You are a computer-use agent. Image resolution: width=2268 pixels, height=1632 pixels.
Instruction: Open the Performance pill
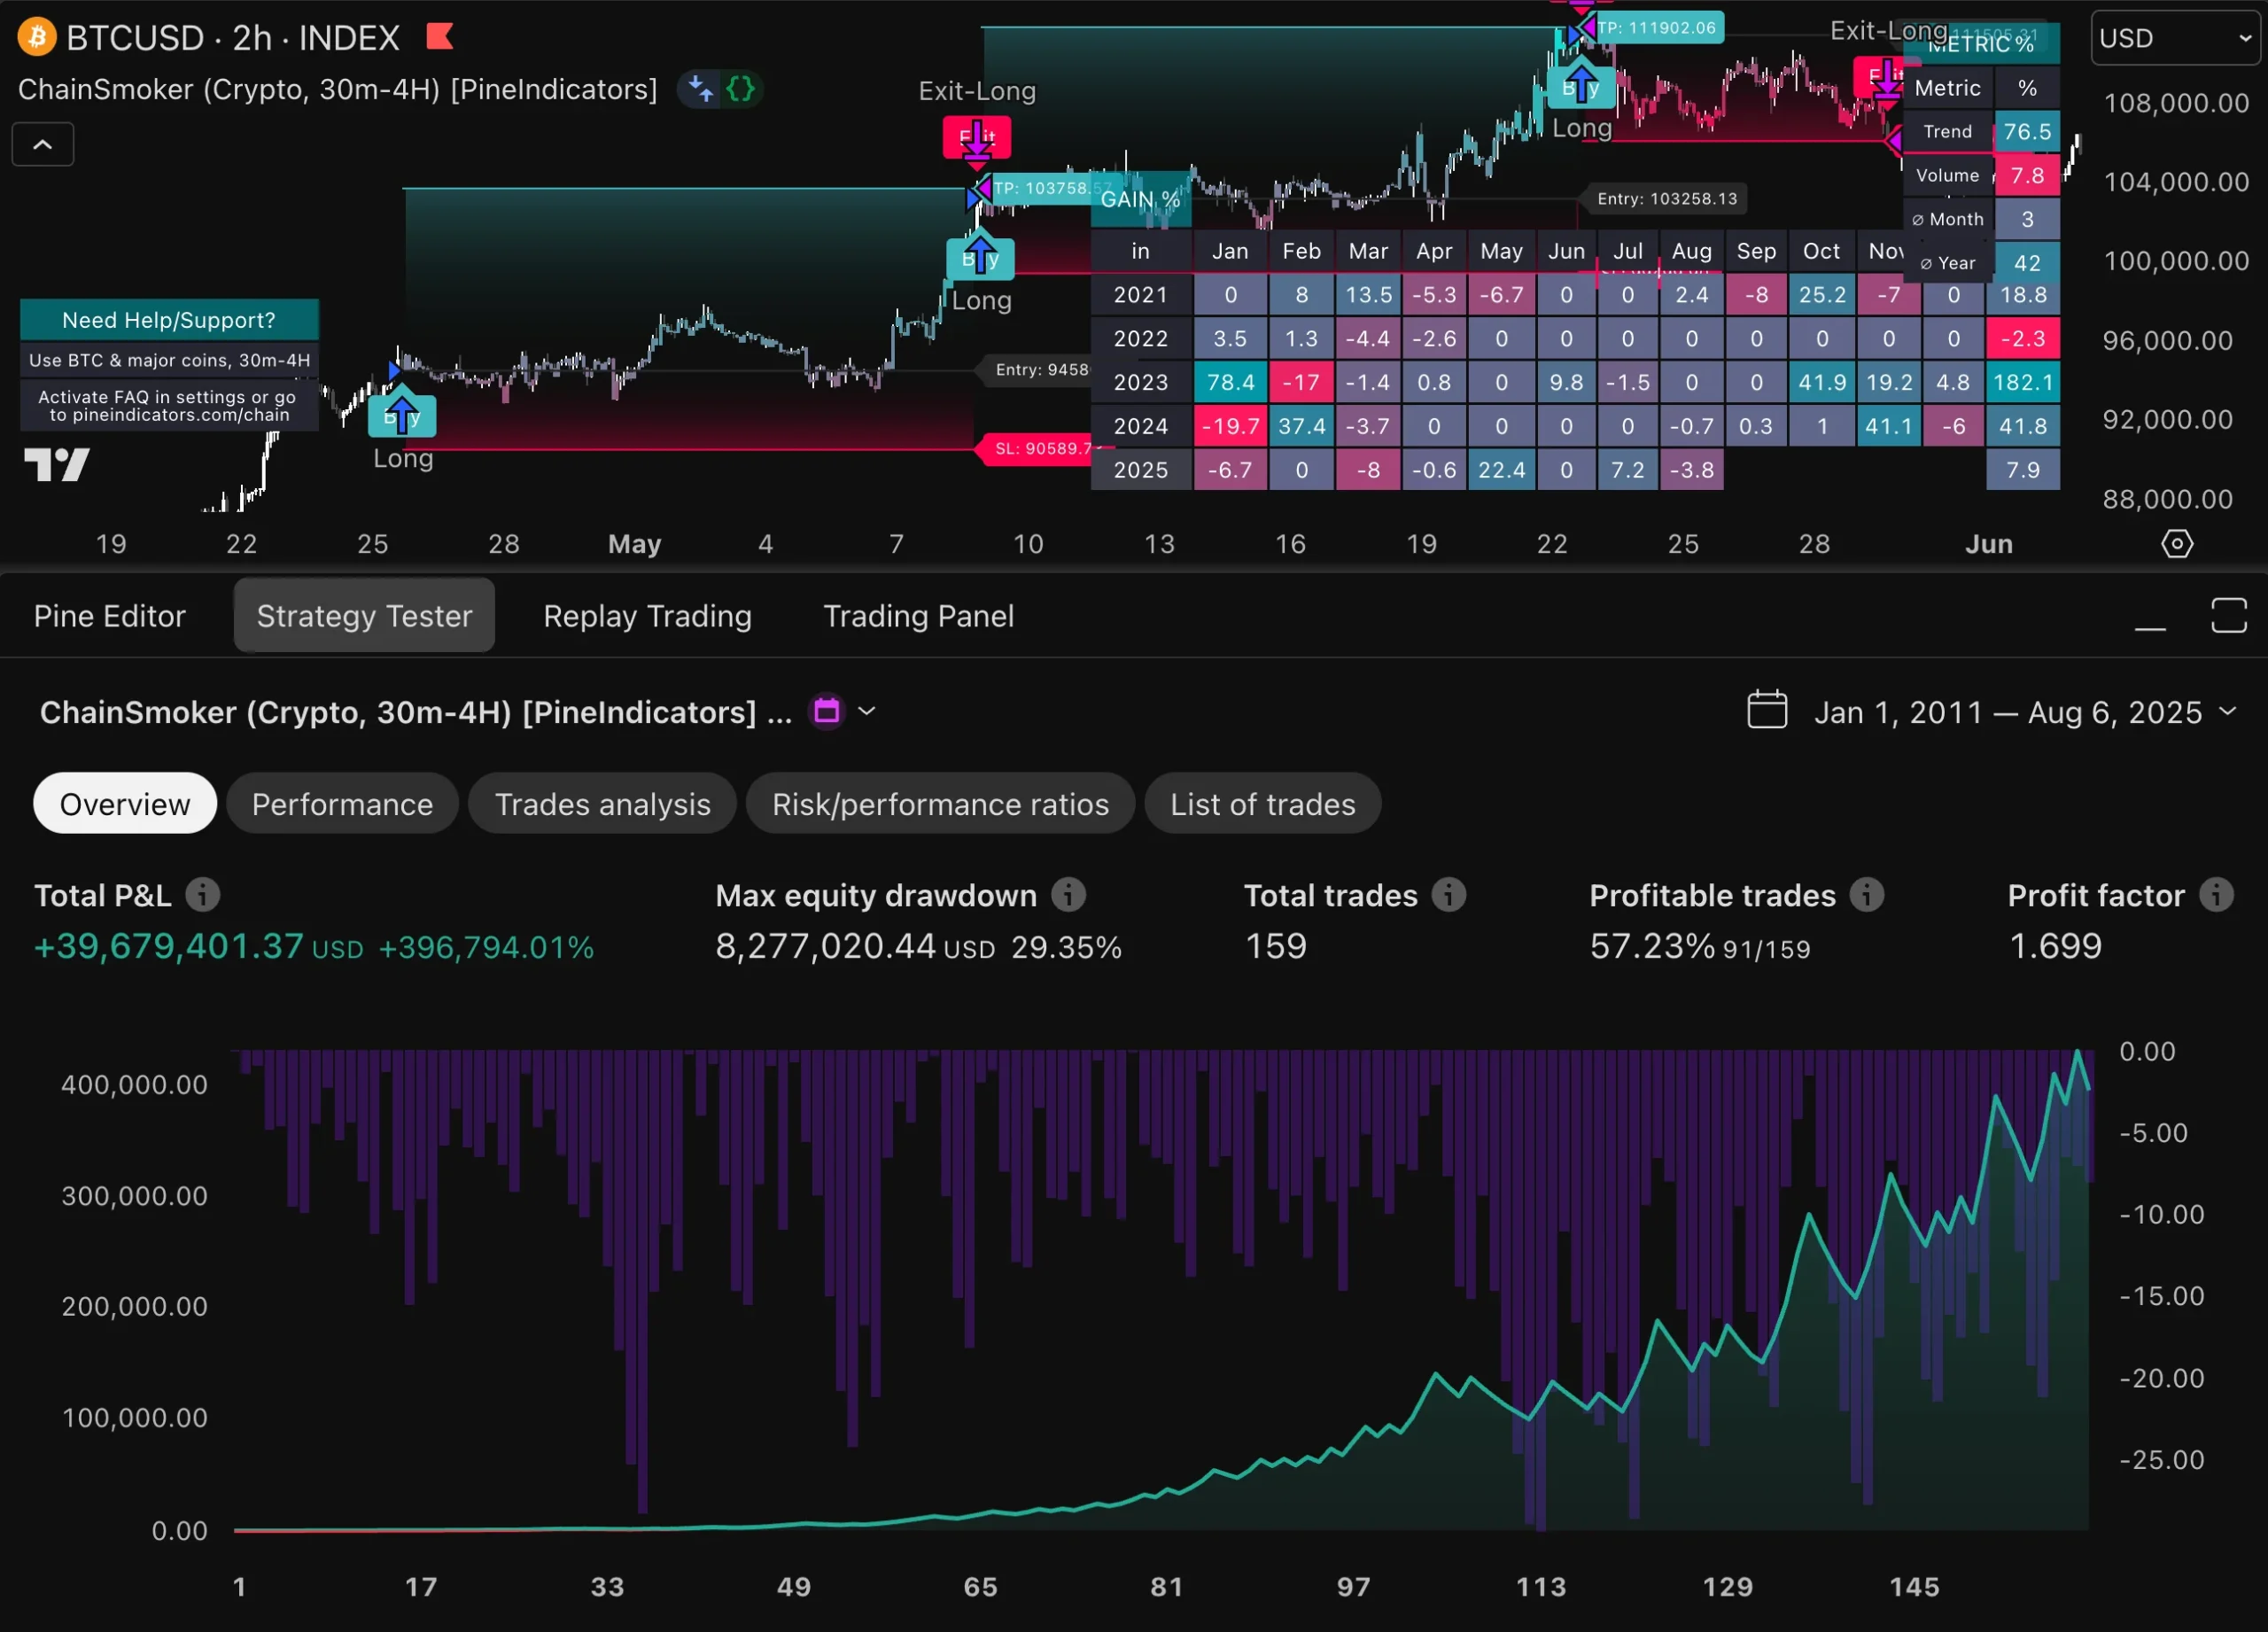(x=342, y=804)
